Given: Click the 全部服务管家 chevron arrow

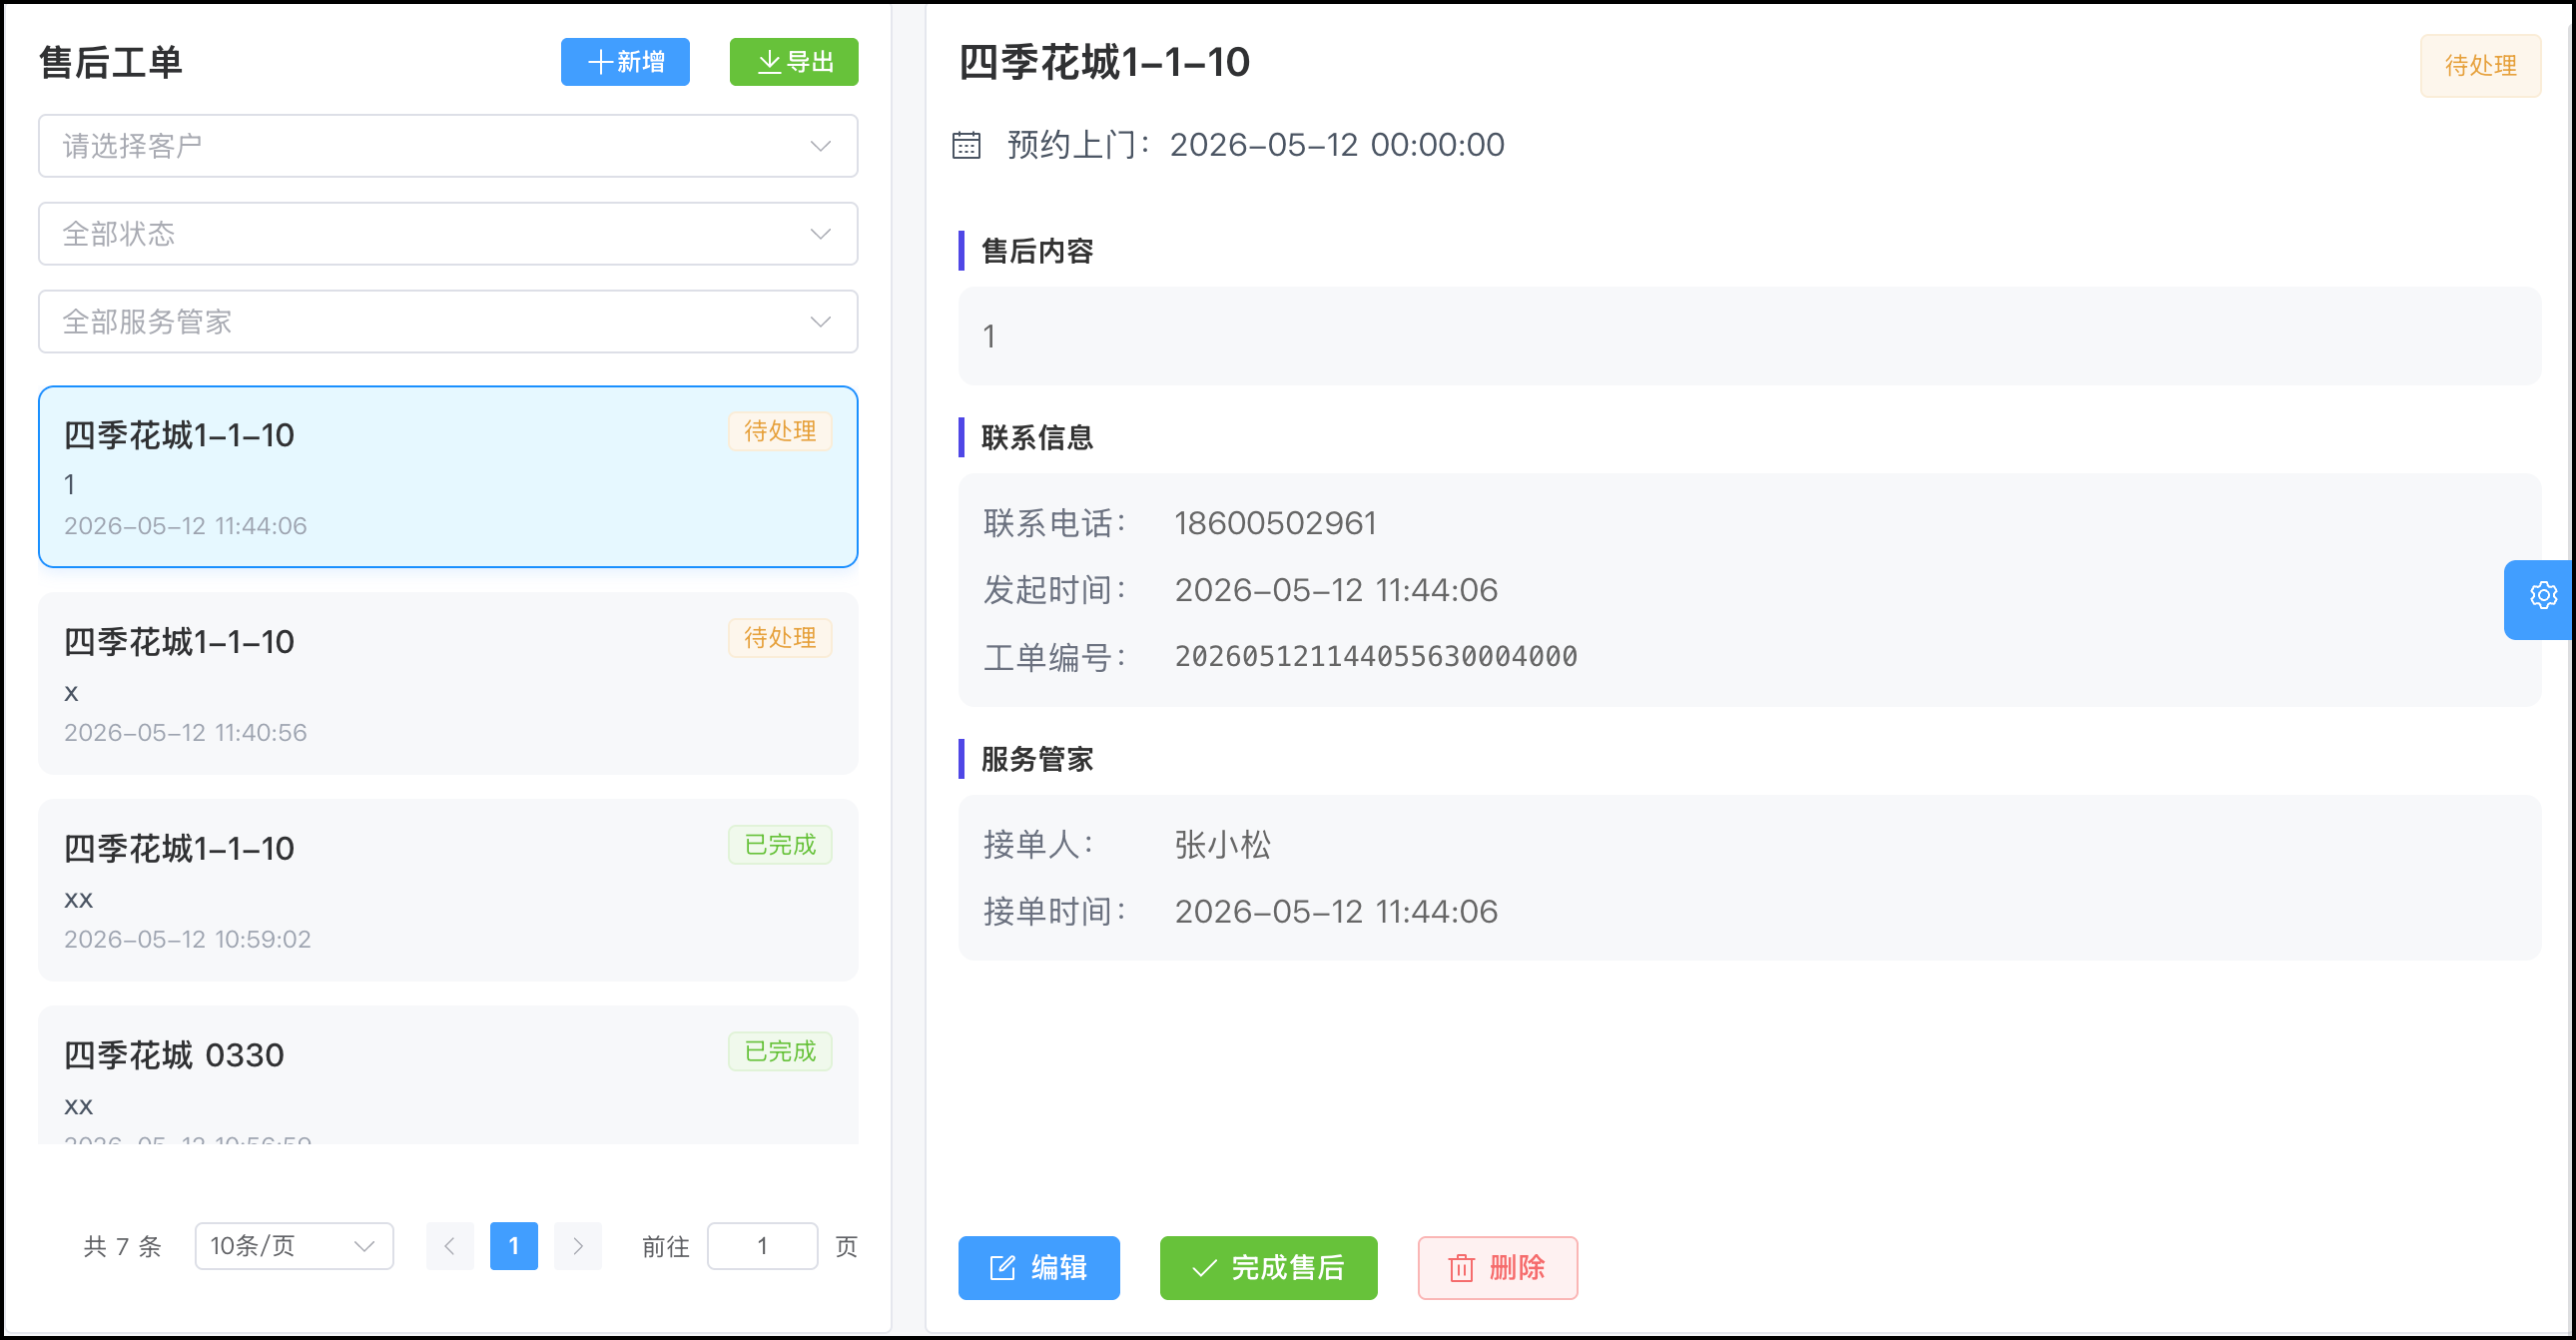Looking at the screenshot, I should click(820, 322).
